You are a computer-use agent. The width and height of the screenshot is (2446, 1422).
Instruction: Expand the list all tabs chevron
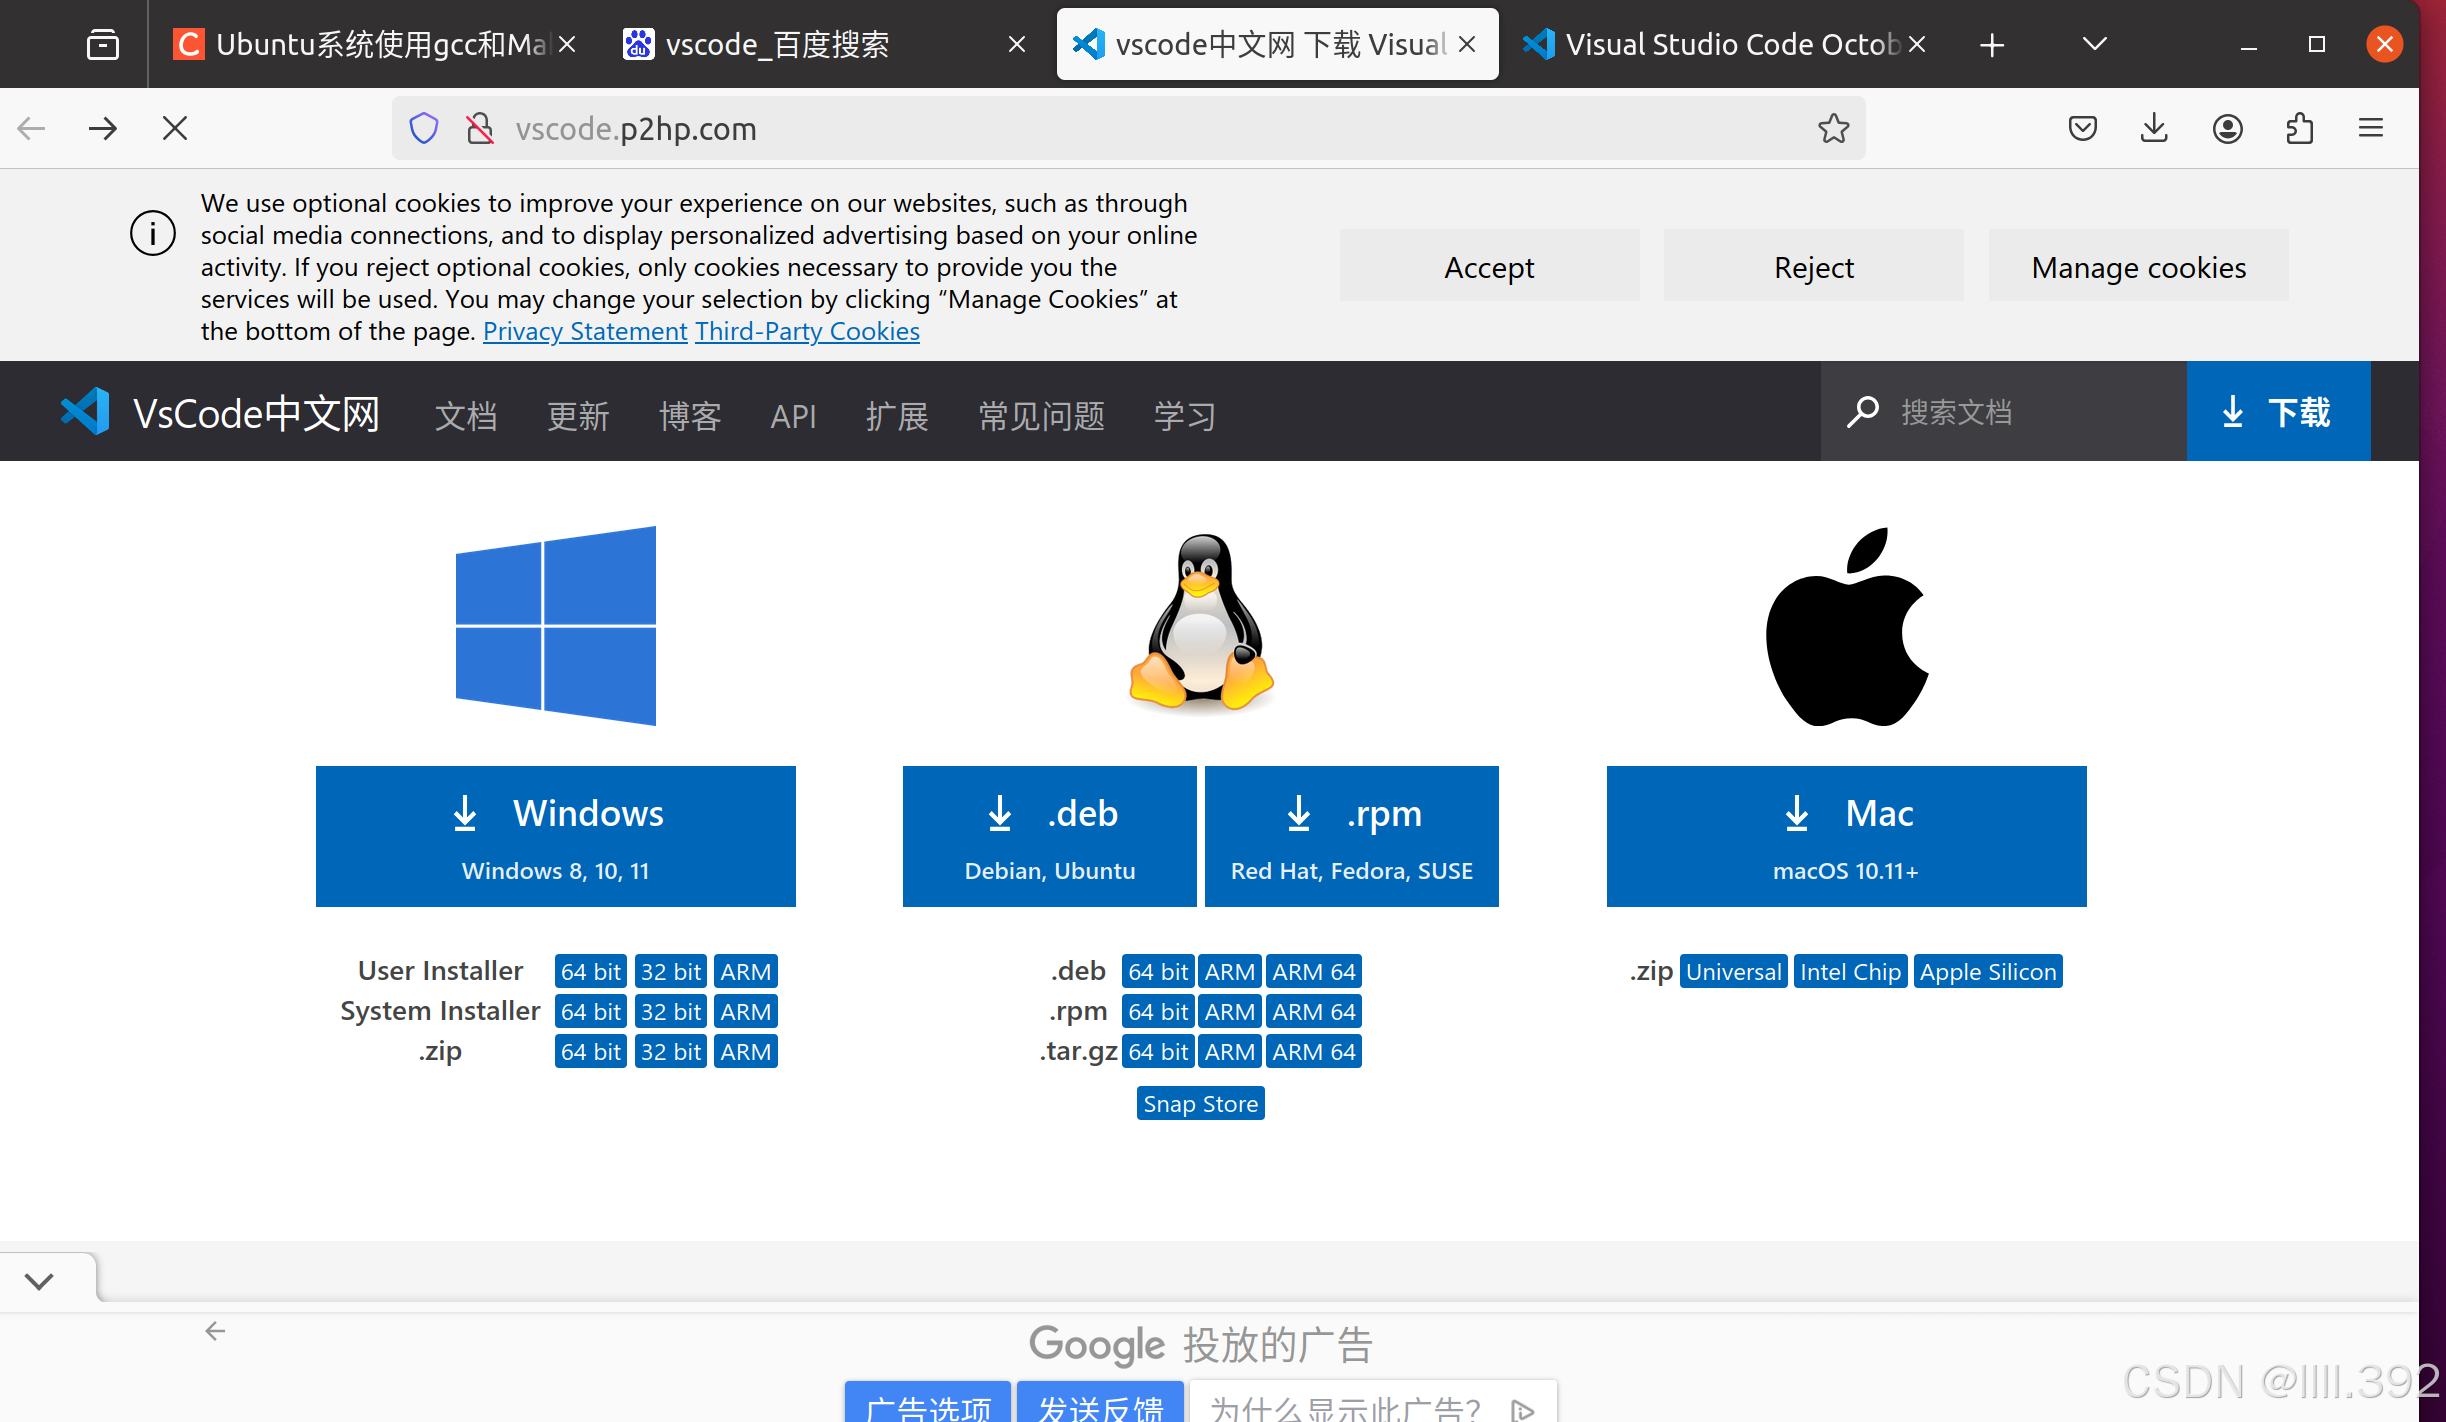click(2094, 44)
